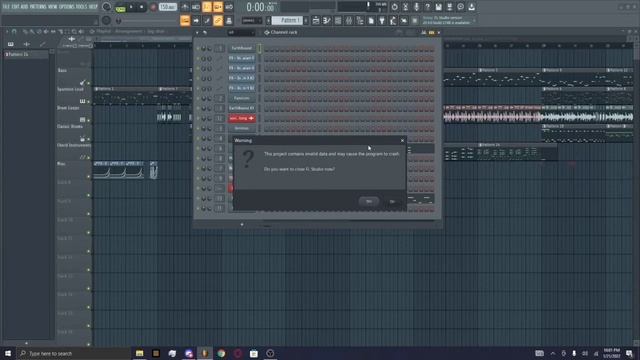
Task: Toggle the metronome icon
Action: pos(185,7)
